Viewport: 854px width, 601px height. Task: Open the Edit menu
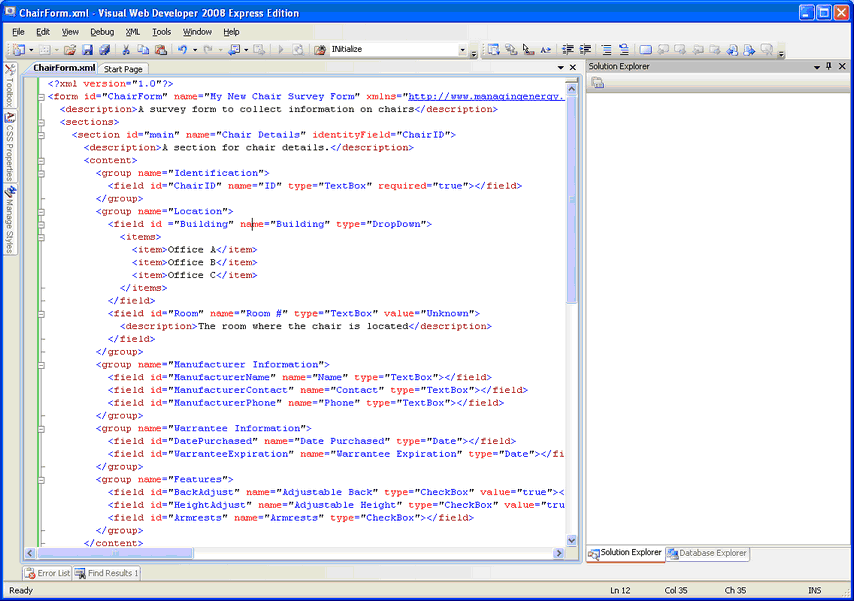point(43,32)
